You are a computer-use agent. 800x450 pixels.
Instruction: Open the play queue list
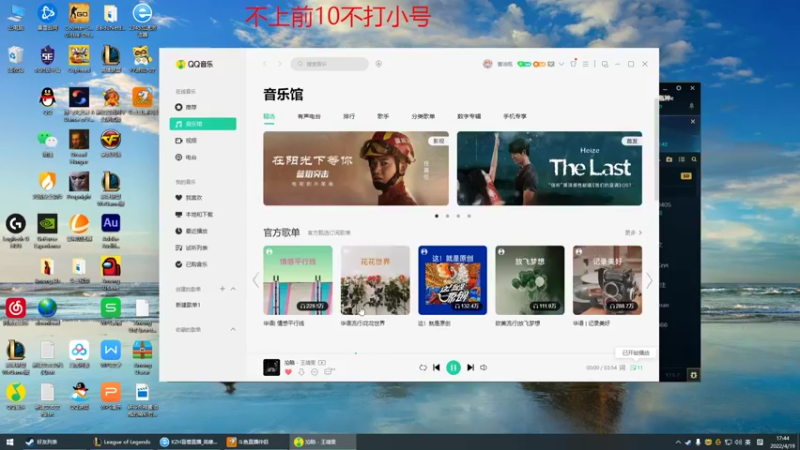click(636, 368)
